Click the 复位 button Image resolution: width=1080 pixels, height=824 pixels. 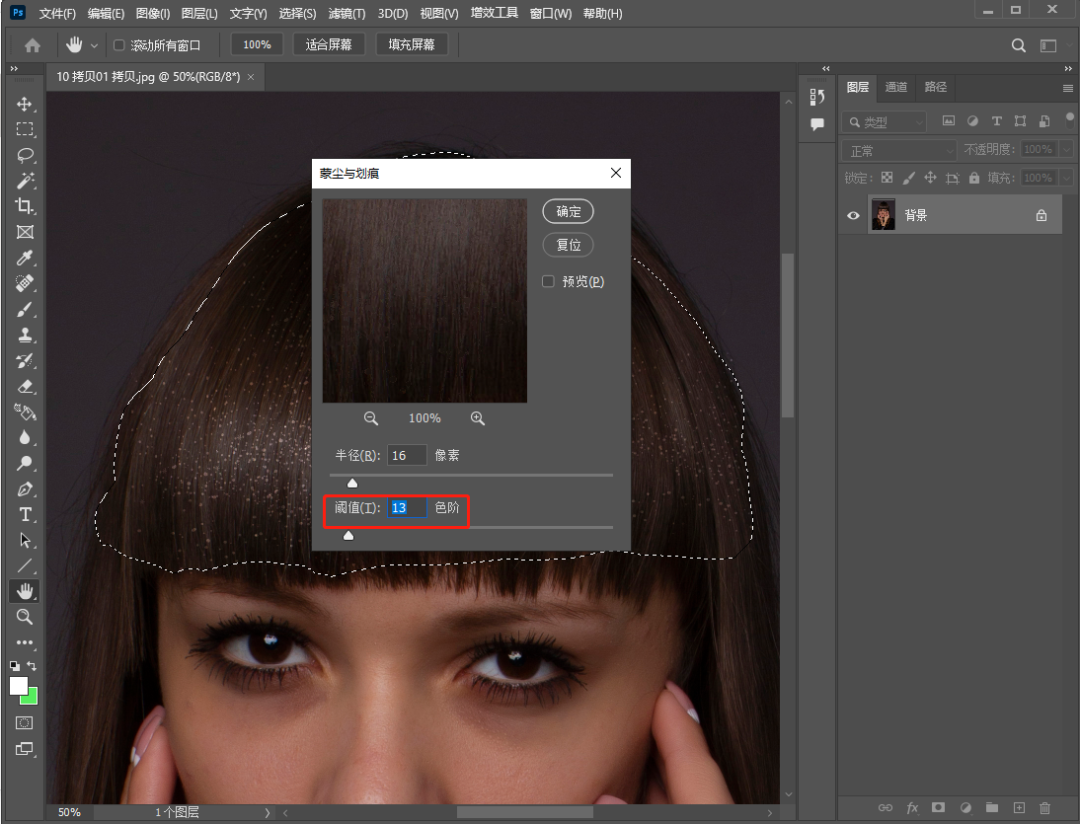pos(568,245)
